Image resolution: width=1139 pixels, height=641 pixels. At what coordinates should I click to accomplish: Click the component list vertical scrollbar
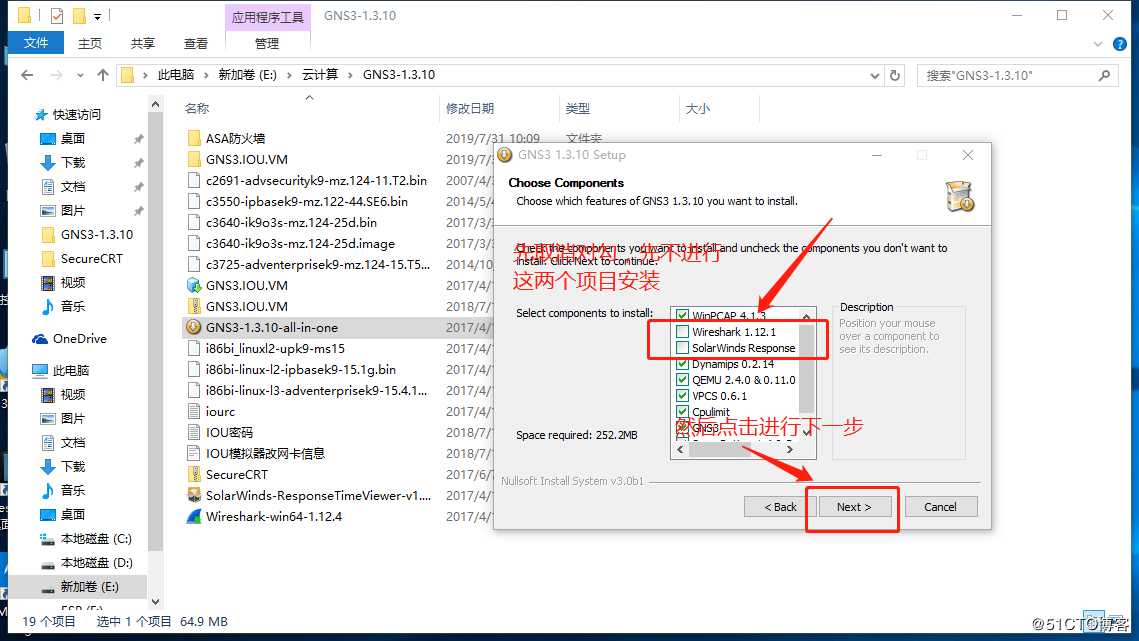click(x=806, y=371)
